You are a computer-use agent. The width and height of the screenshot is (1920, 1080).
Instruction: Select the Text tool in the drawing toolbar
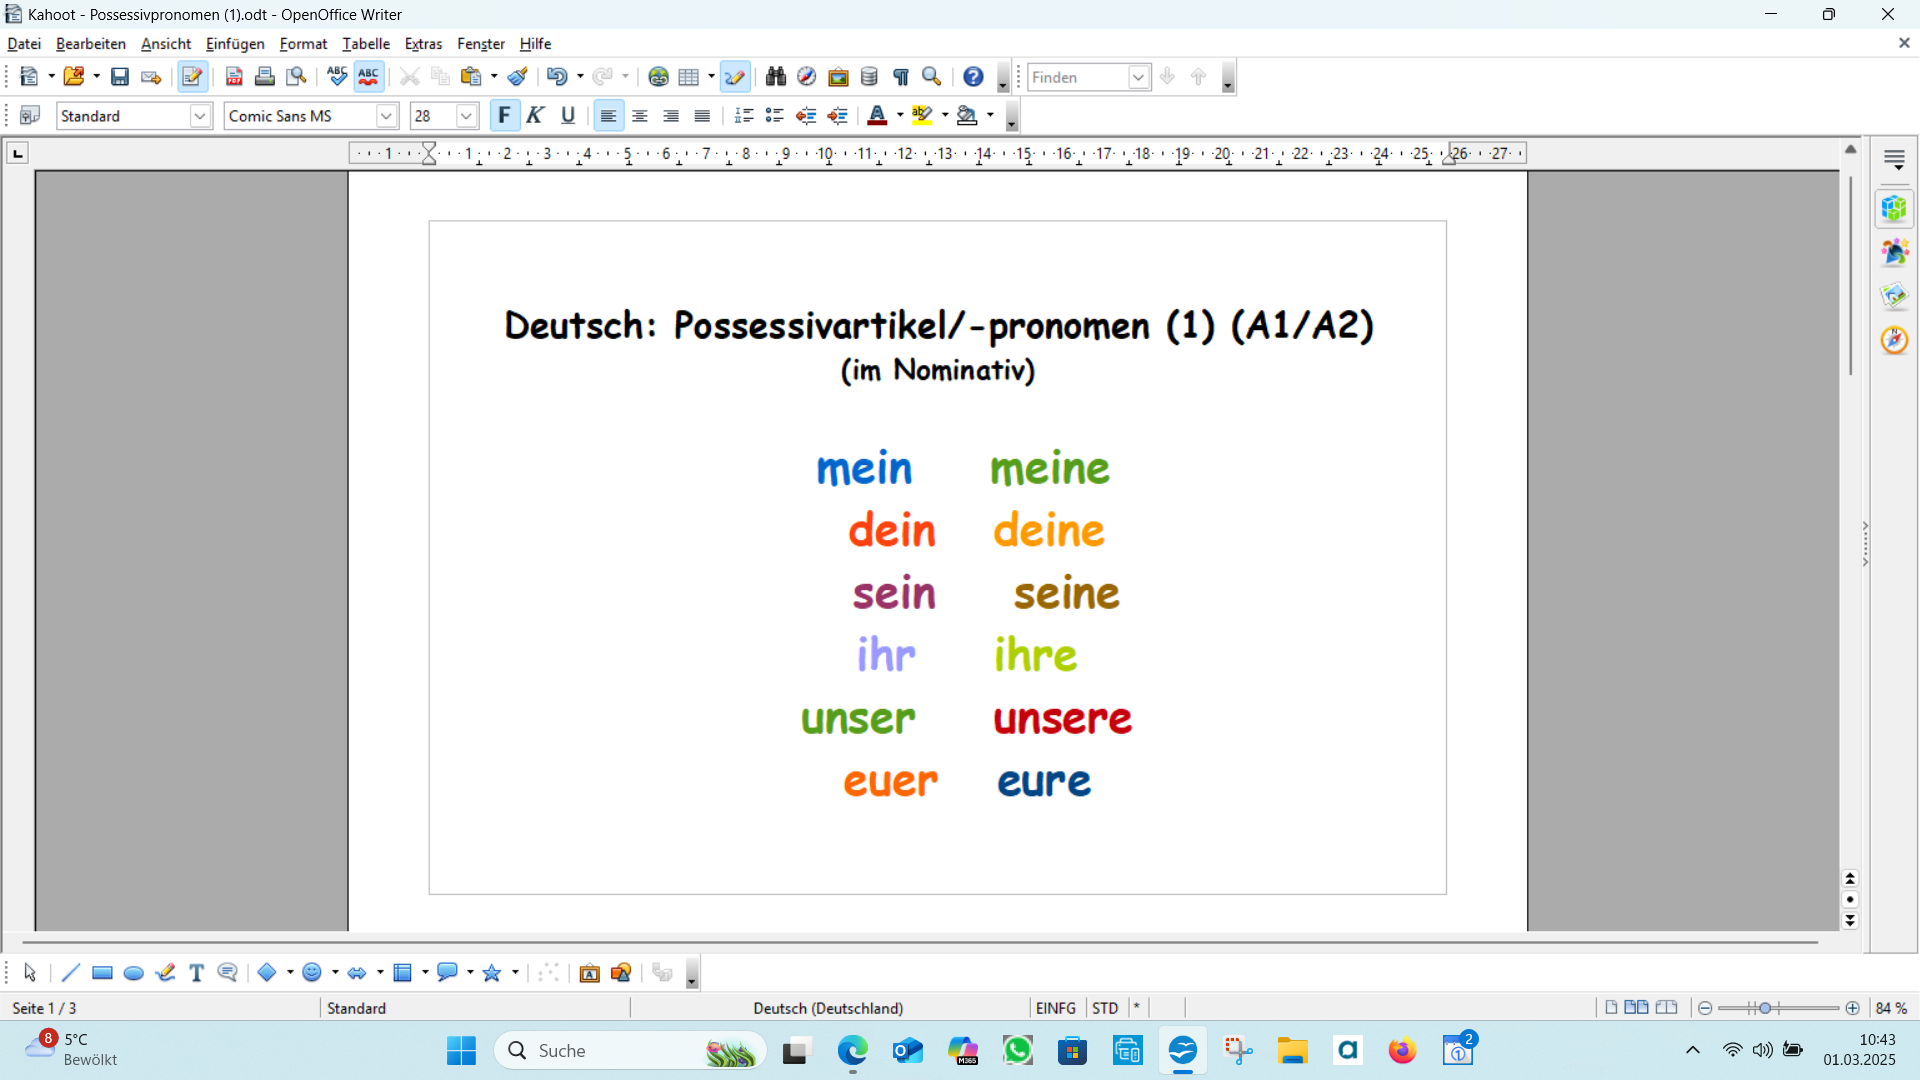pyautogui.click(x=196, y=972)
